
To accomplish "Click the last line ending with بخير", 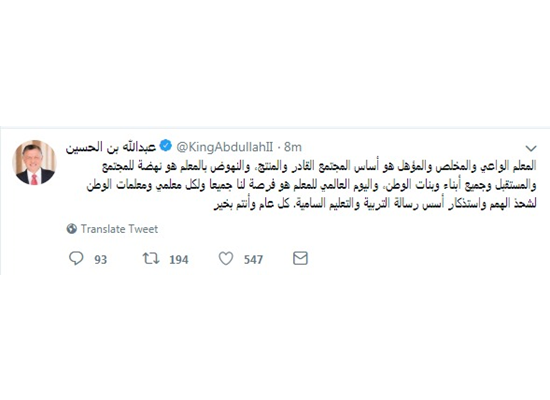I will tap(375, 204).
